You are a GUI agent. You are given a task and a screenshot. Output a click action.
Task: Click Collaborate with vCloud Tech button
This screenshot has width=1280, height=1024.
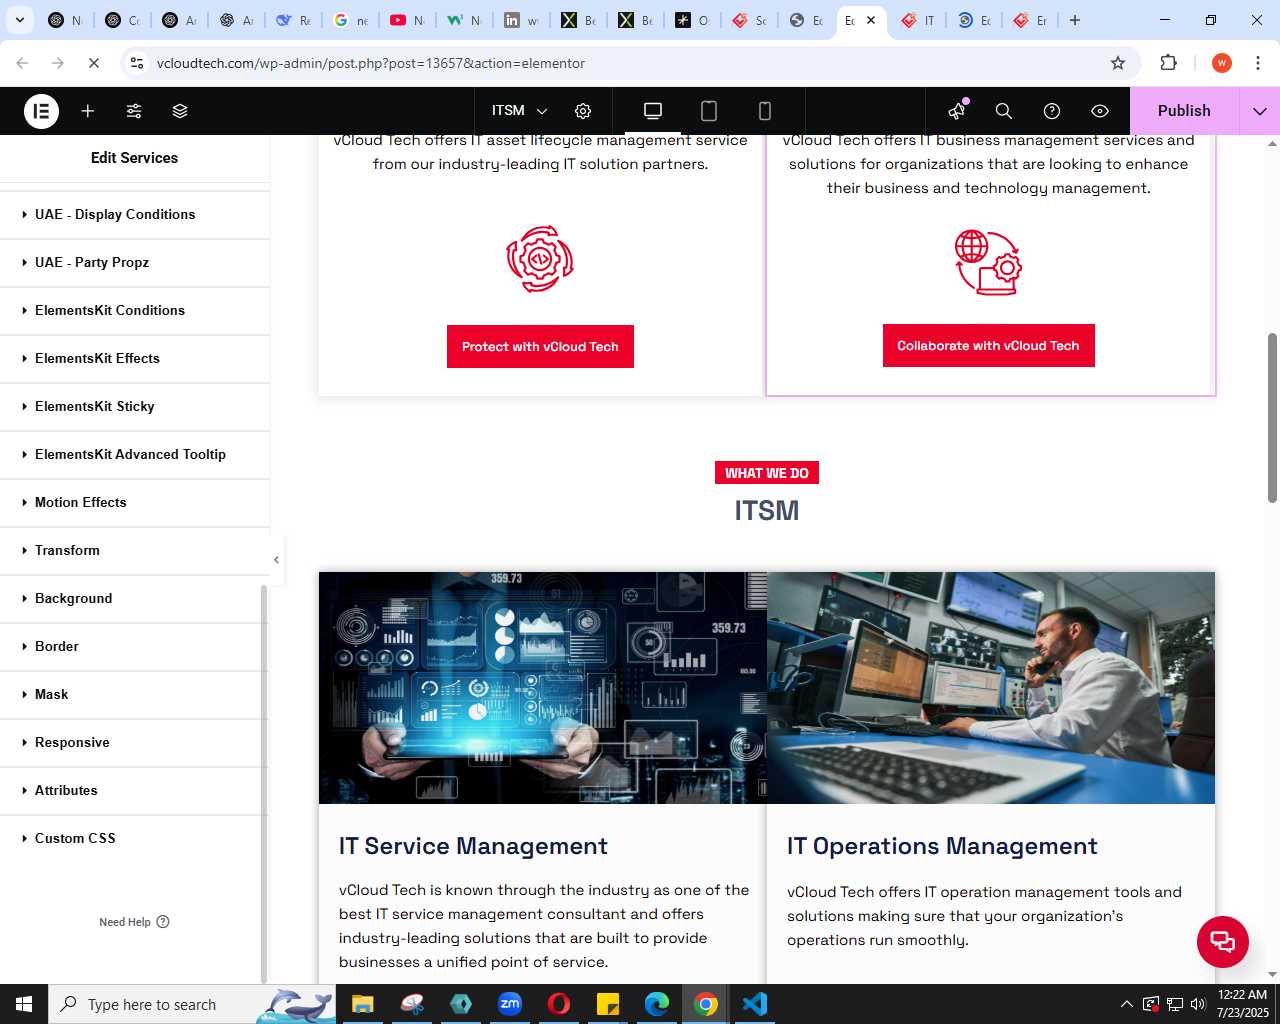pyautogui.click(x=988, y=345)
